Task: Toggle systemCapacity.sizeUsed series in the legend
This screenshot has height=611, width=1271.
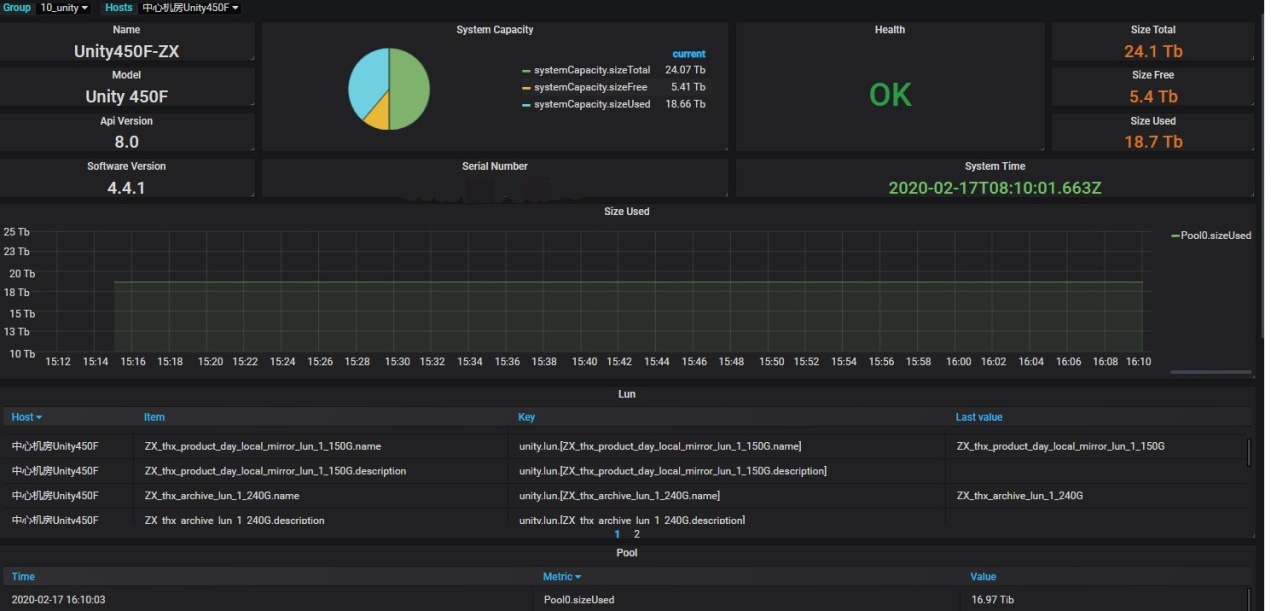Action: pyautogui.click(x=592, y=105)
